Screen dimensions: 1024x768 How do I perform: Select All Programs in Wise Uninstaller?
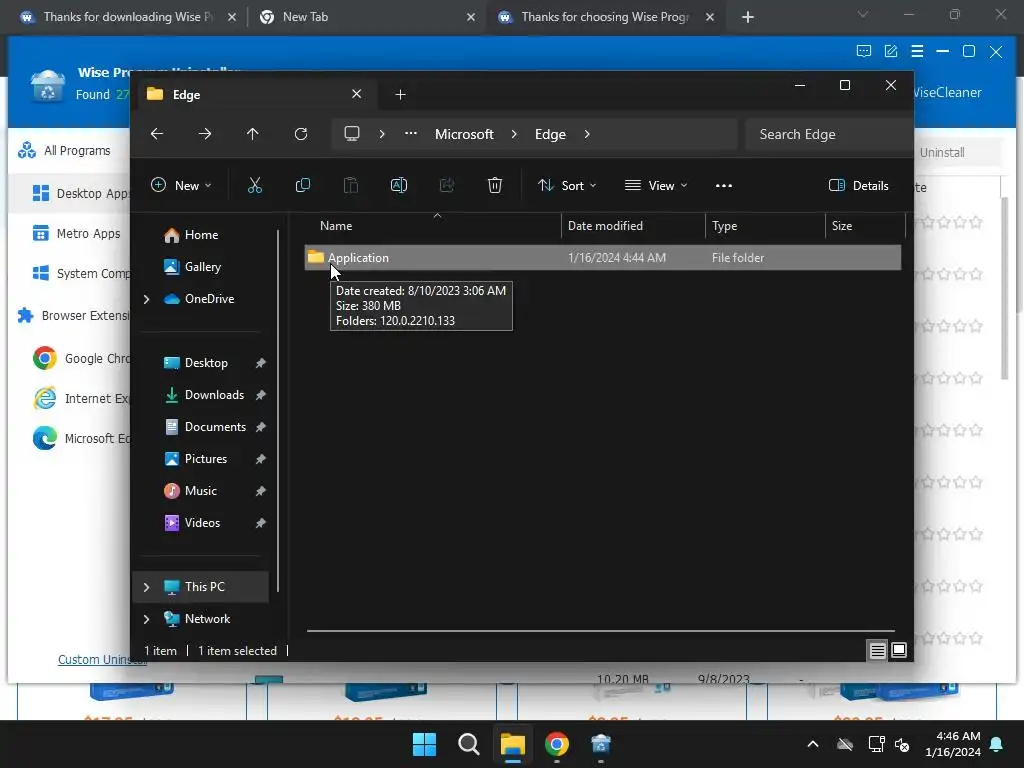point(64,151)
